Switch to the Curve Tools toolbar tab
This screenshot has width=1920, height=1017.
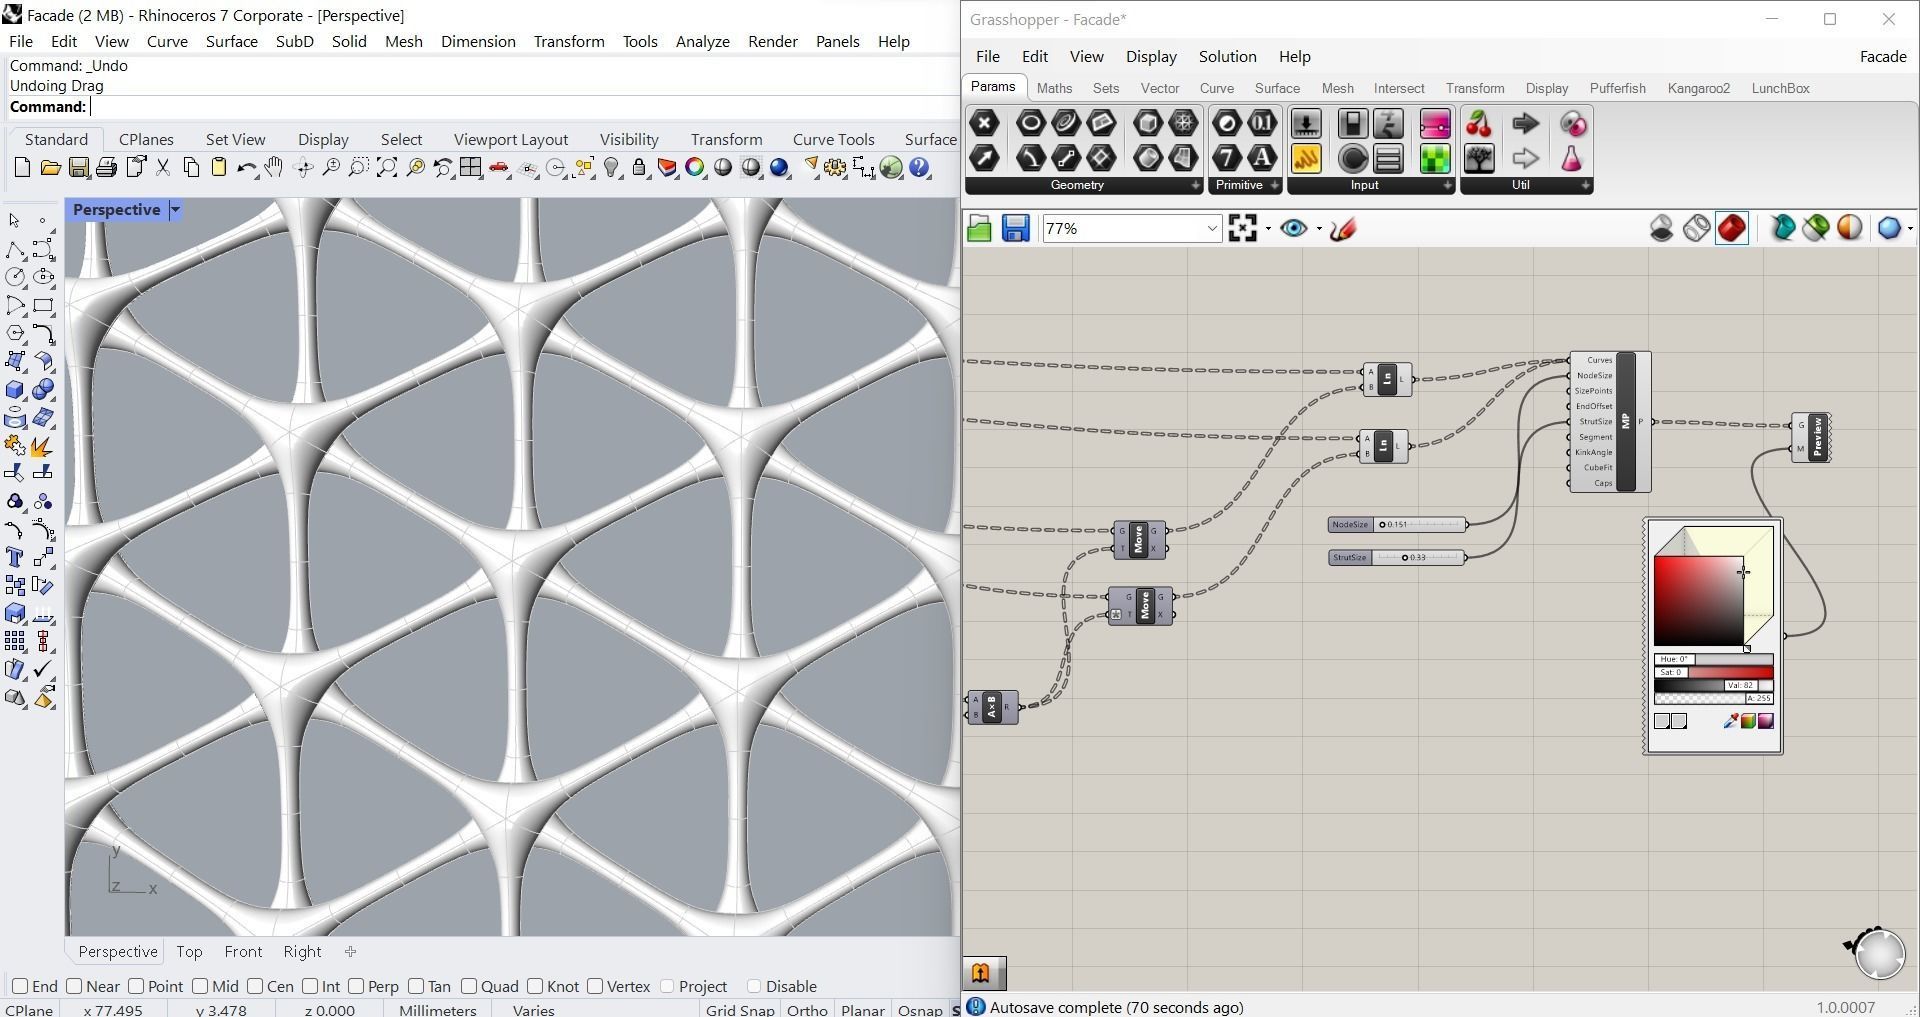[x=833, y=139]
